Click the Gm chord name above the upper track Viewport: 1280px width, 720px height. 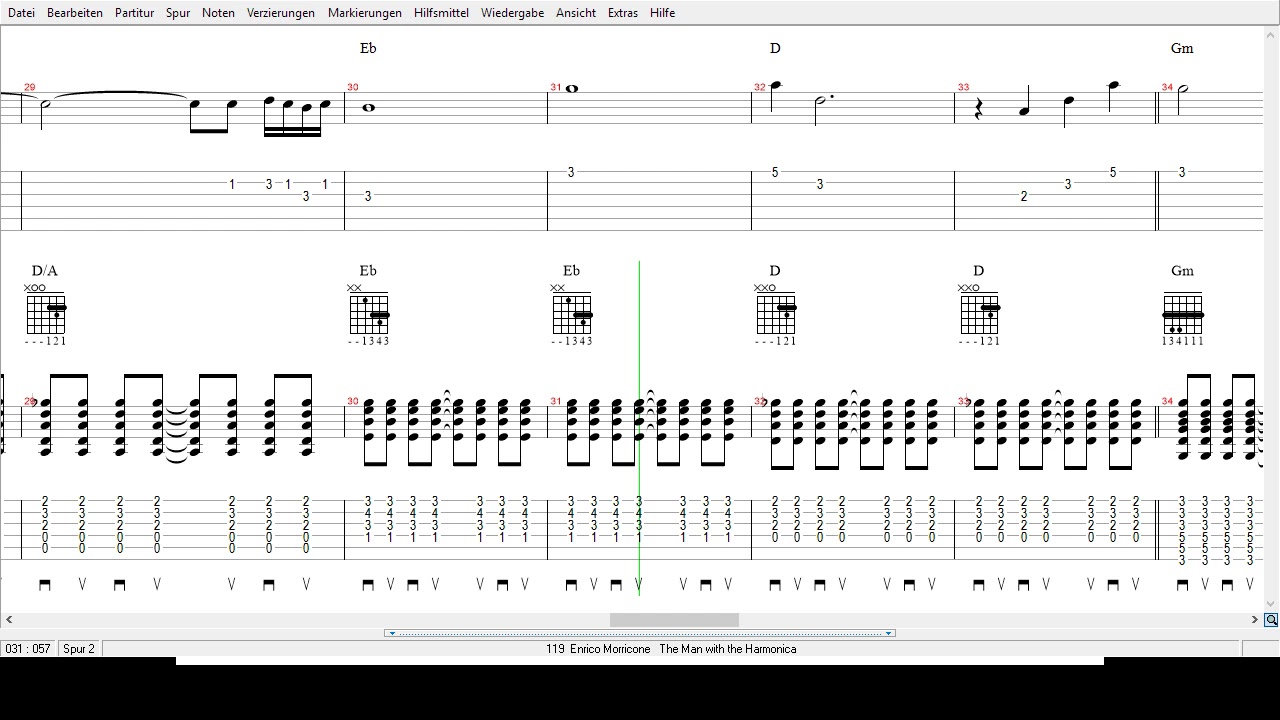pos(1182,48)
